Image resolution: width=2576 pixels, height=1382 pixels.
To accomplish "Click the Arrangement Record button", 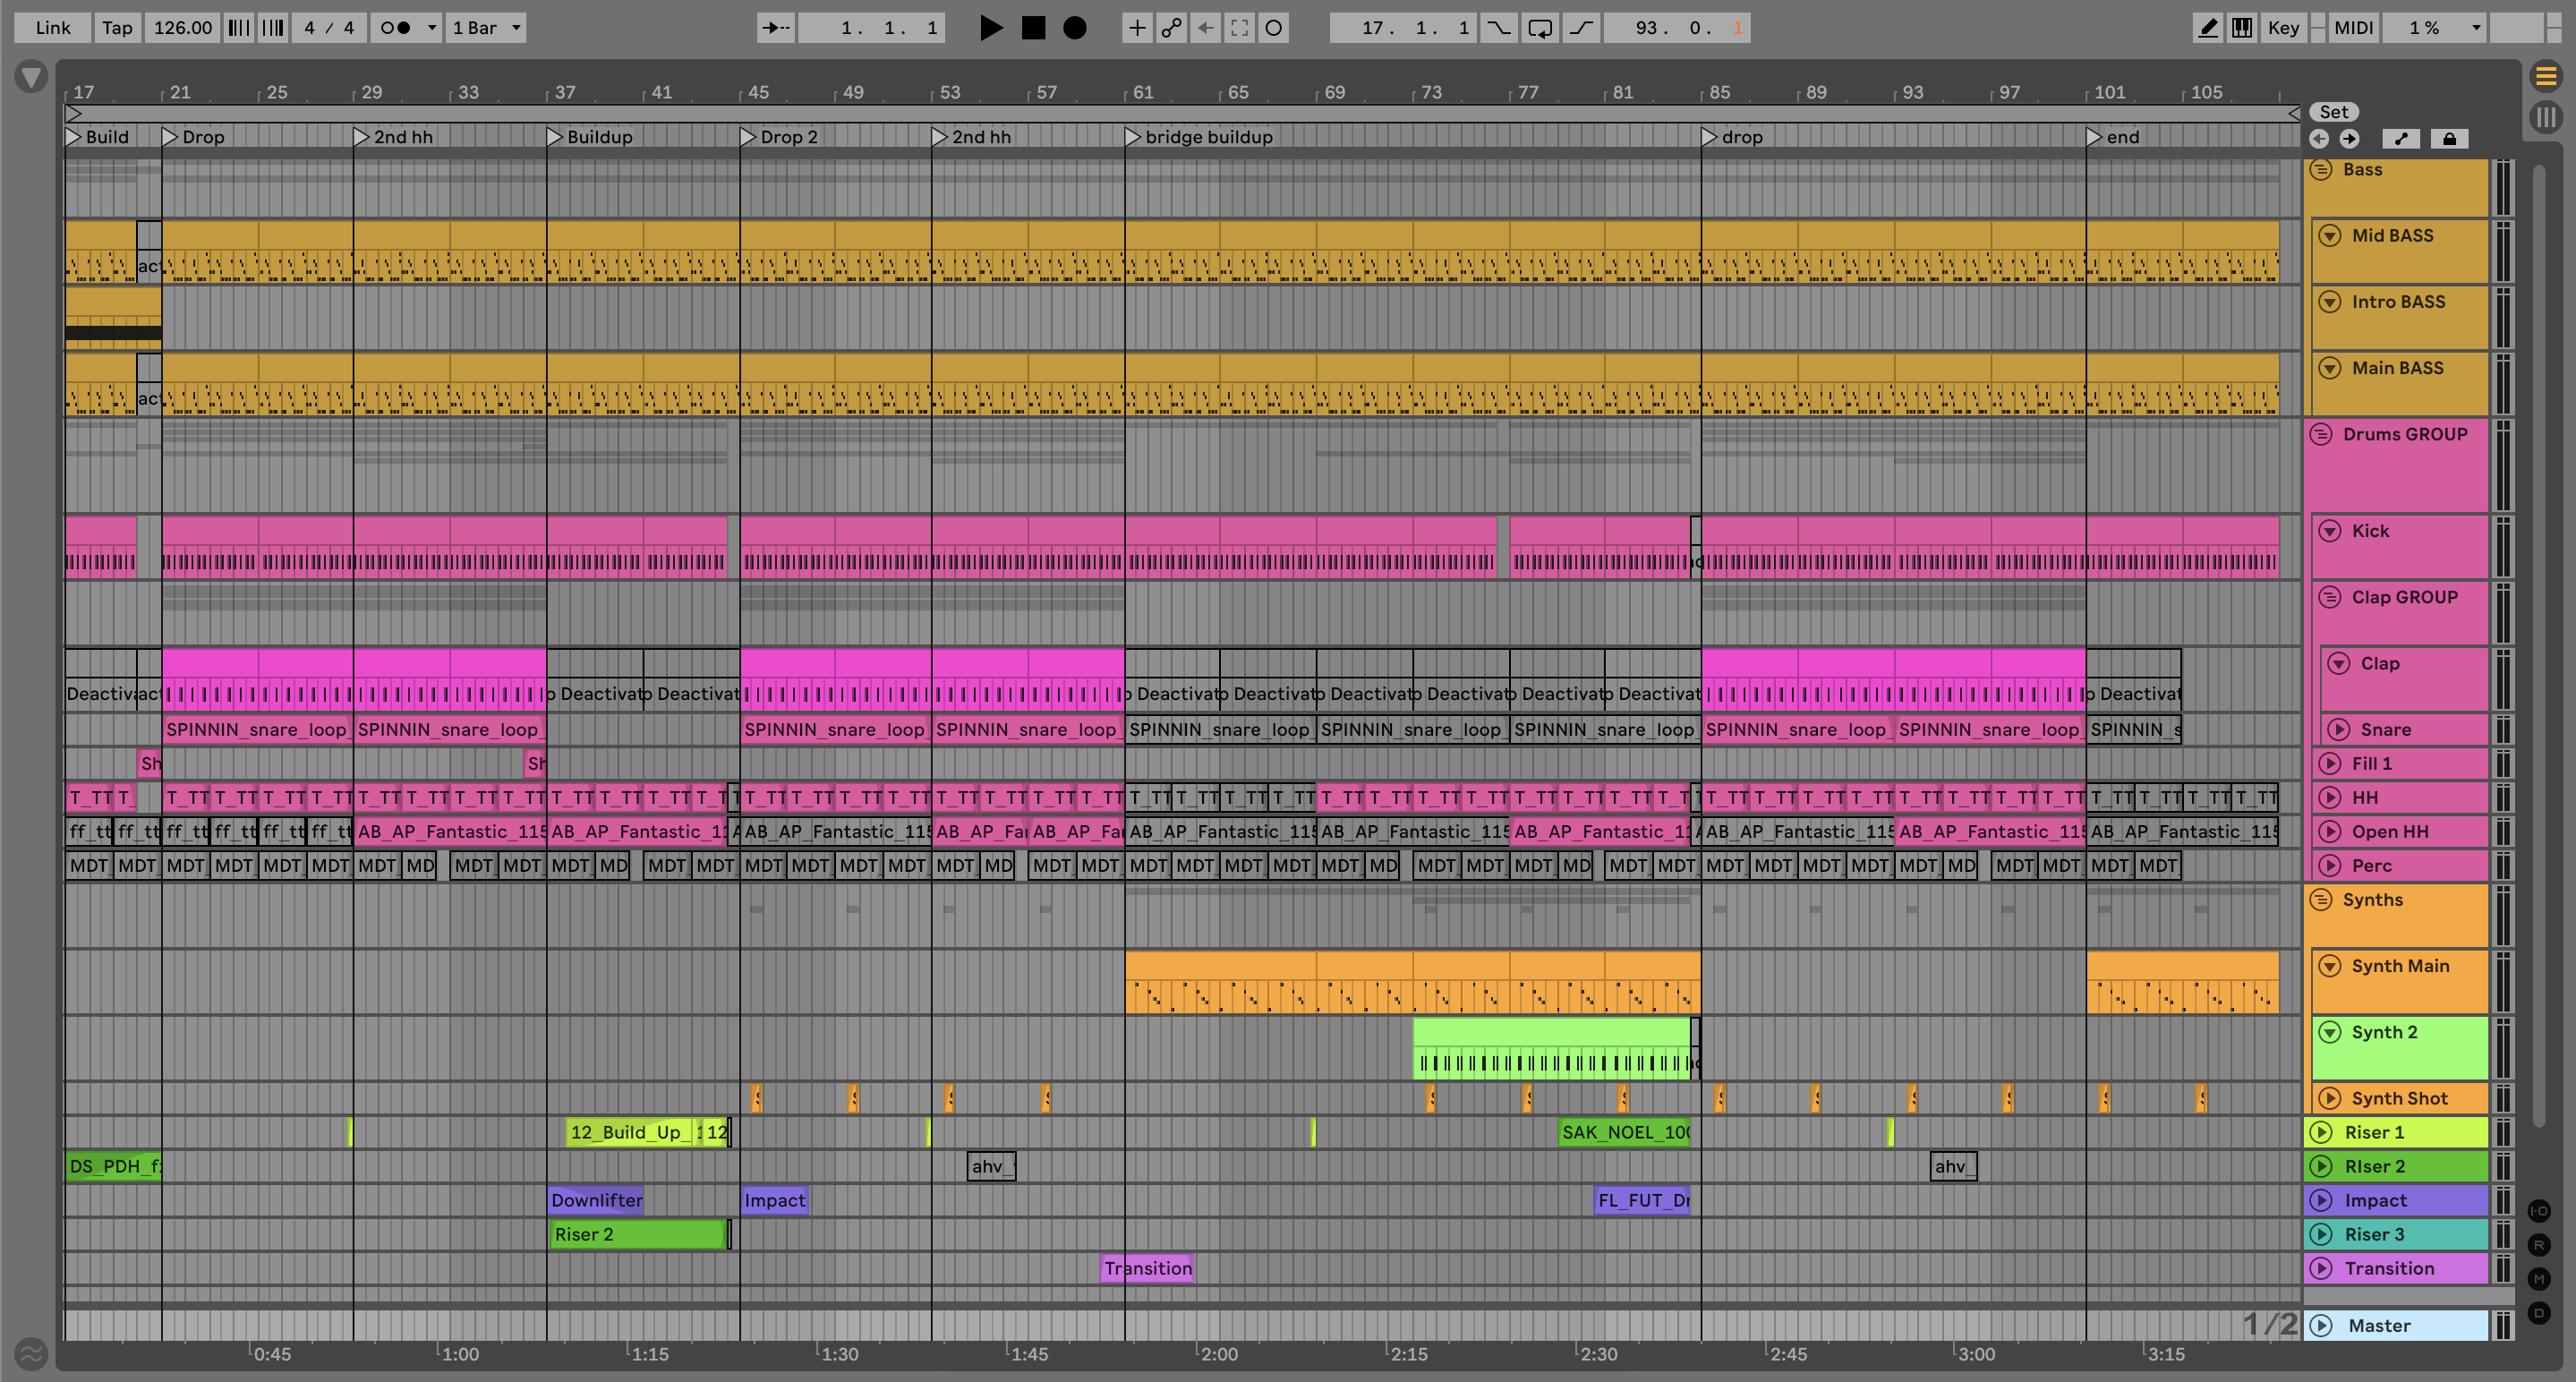I will [x=1074, y=28].
